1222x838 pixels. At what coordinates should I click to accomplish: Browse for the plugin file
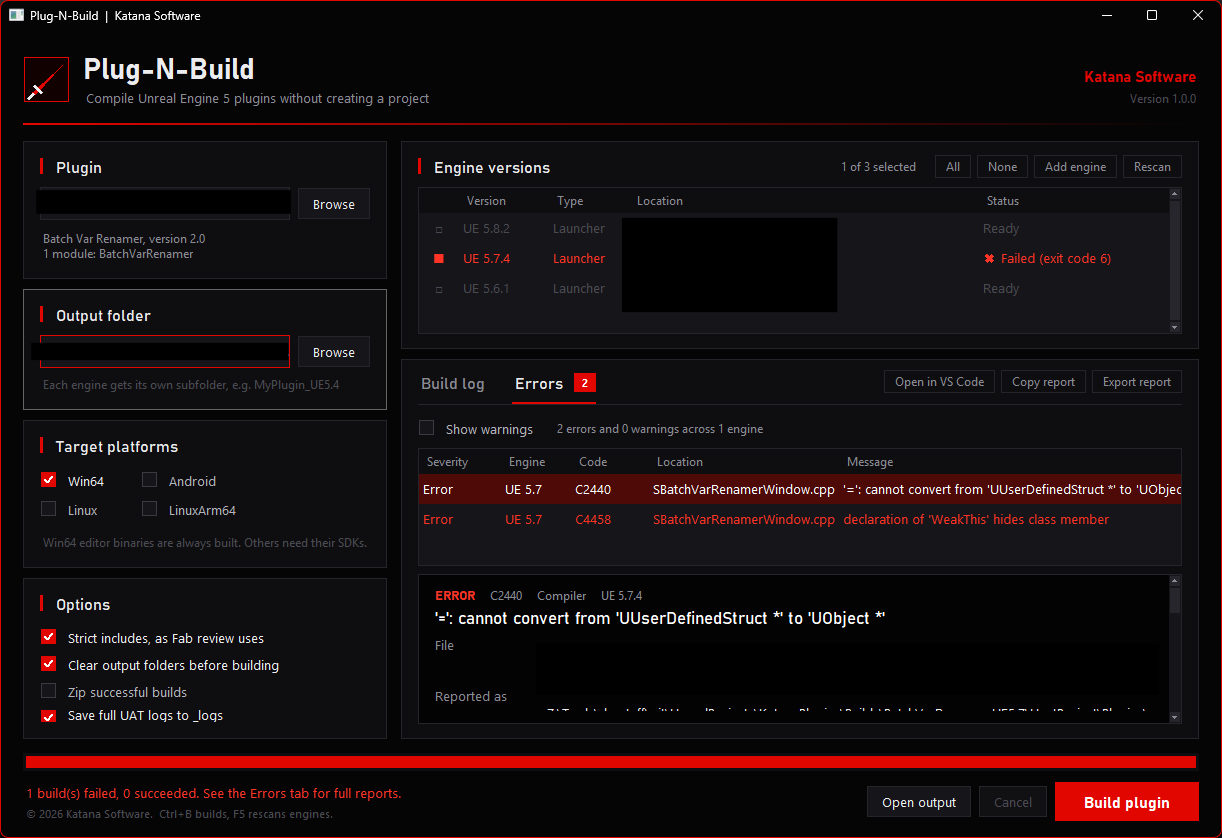[334, 204]
